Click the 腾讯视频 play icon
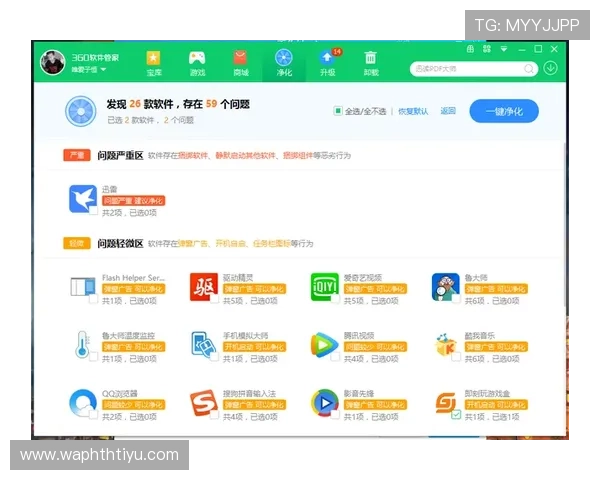 click(x=324, y=345)
